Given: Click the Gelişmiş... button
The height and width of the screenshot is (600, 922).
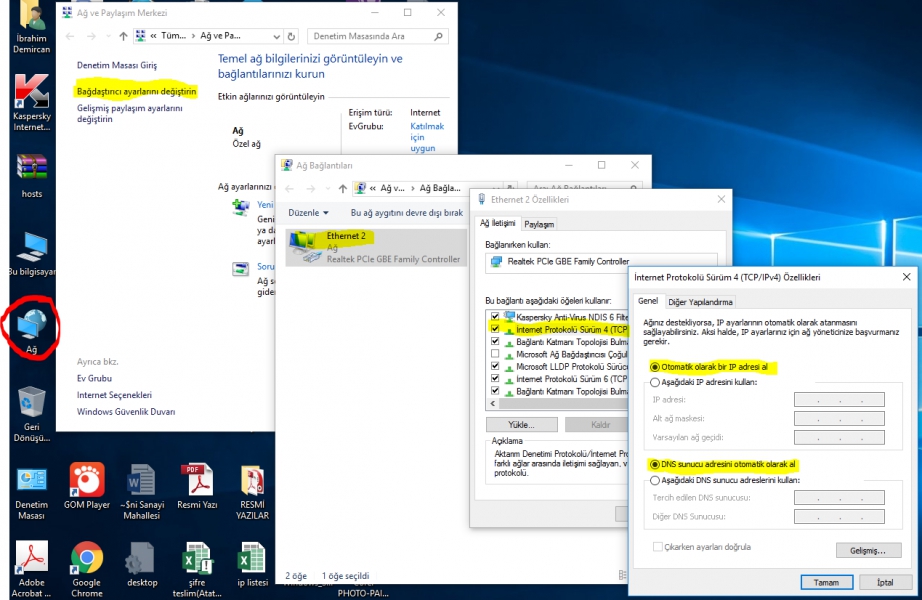Looking at the screenshot, I should point(867,550).
